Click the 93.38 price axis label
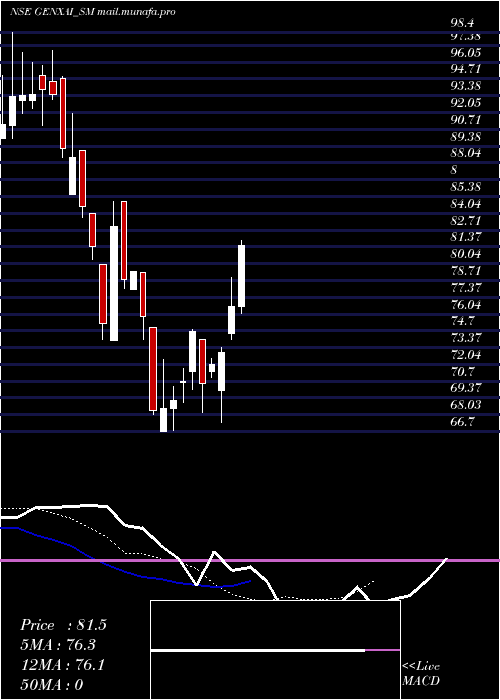The image size is (500, 700). click(x=466, y=86)
